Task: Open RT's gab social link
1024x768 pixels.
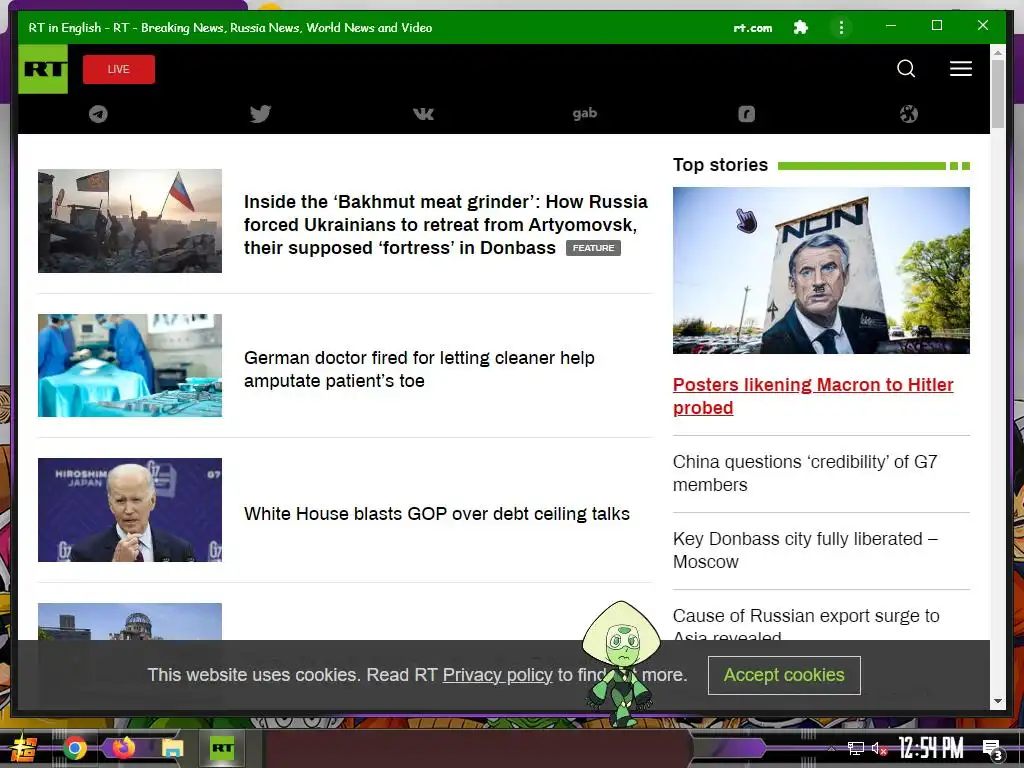Action: (584, 114)
